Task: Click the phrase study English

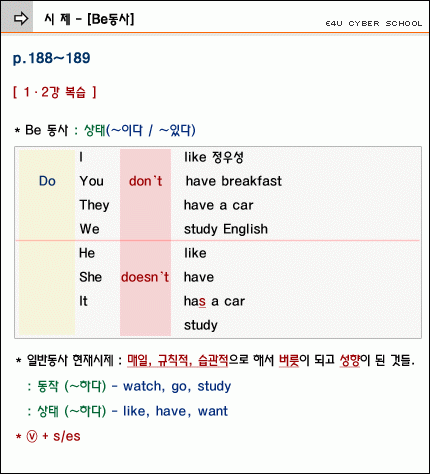Action: click(226, 229)
